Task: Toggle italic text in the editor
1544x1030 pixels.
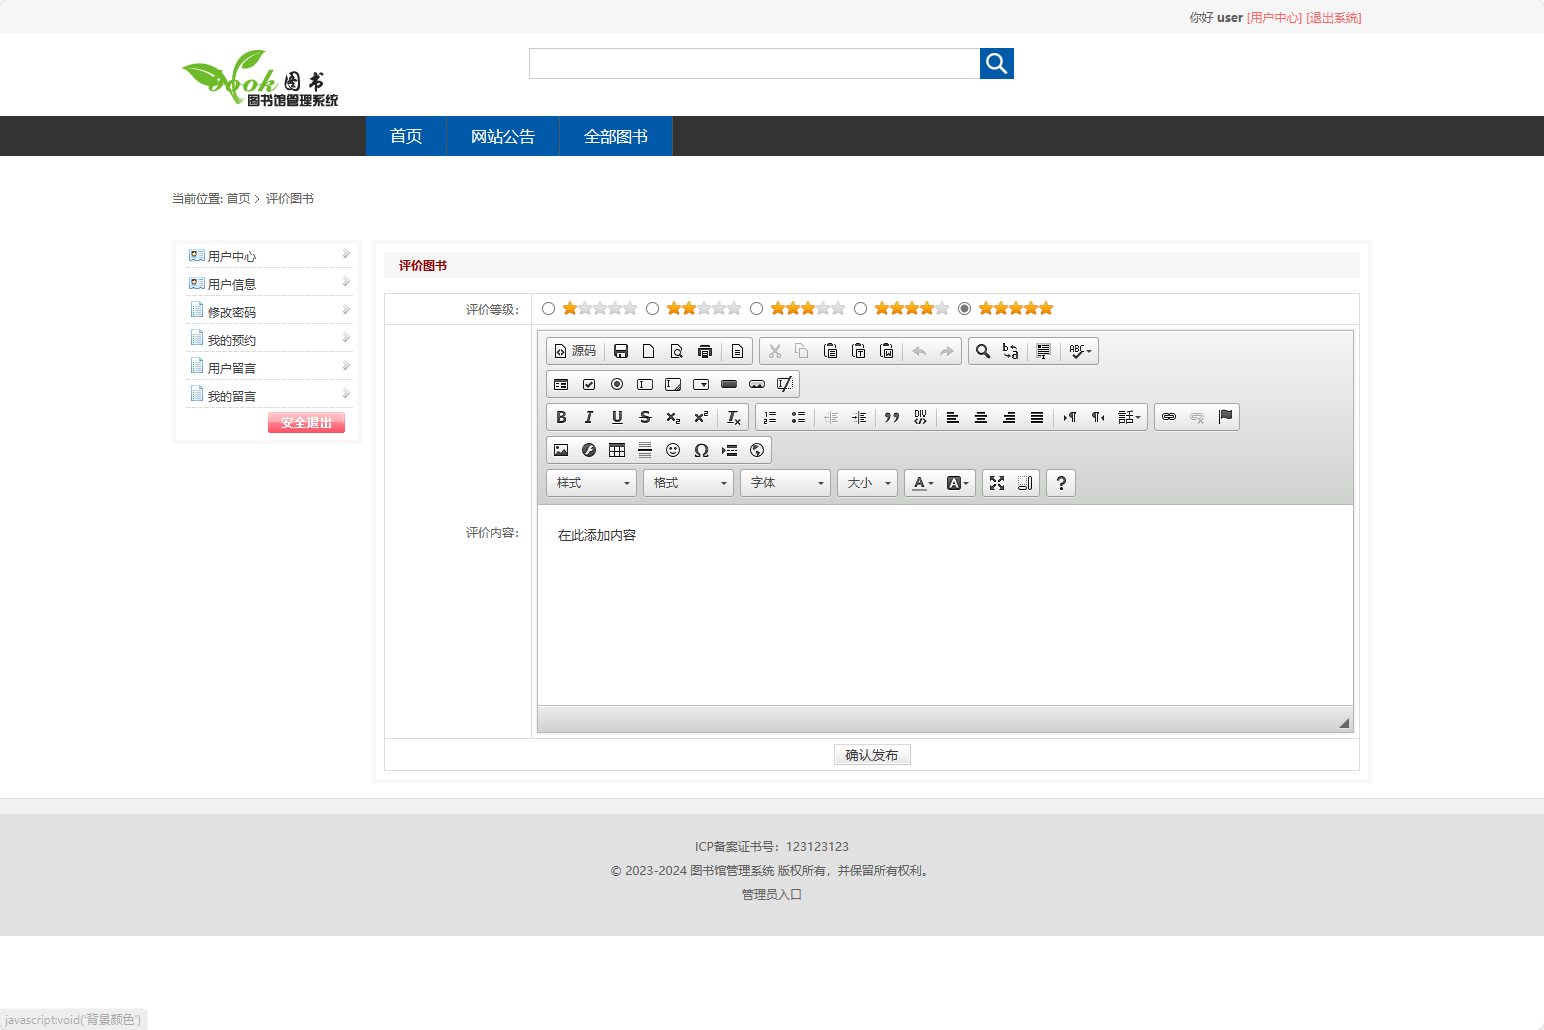Action: 589,417
